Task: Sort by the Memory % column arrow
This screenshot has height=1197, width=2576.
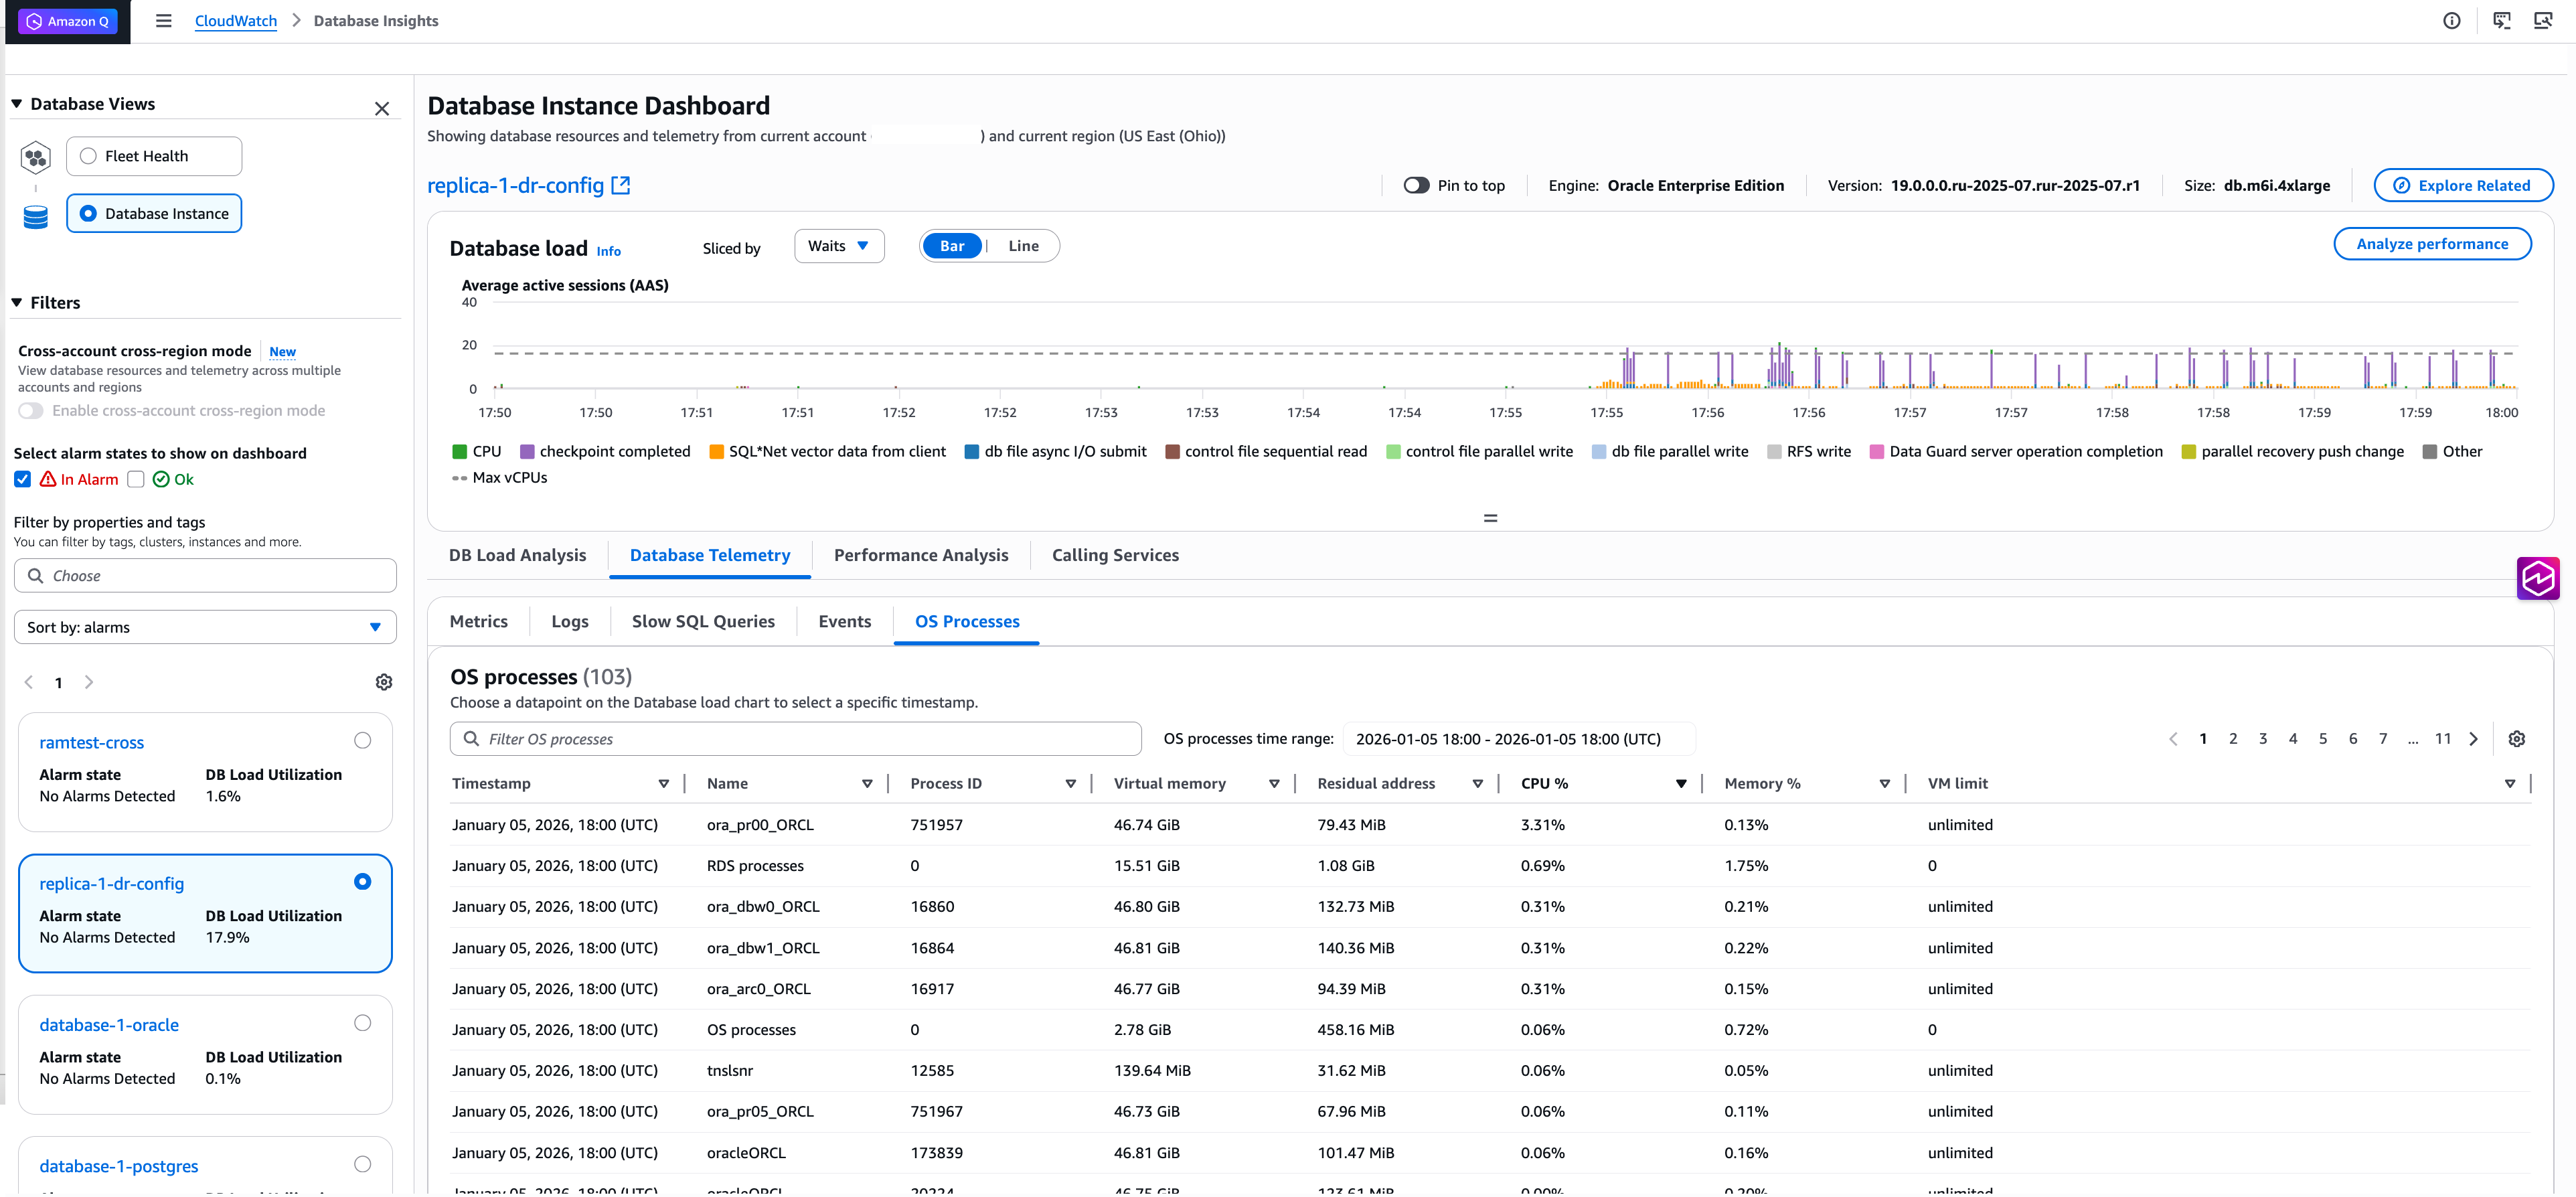Action: [x=1885, y=784]
